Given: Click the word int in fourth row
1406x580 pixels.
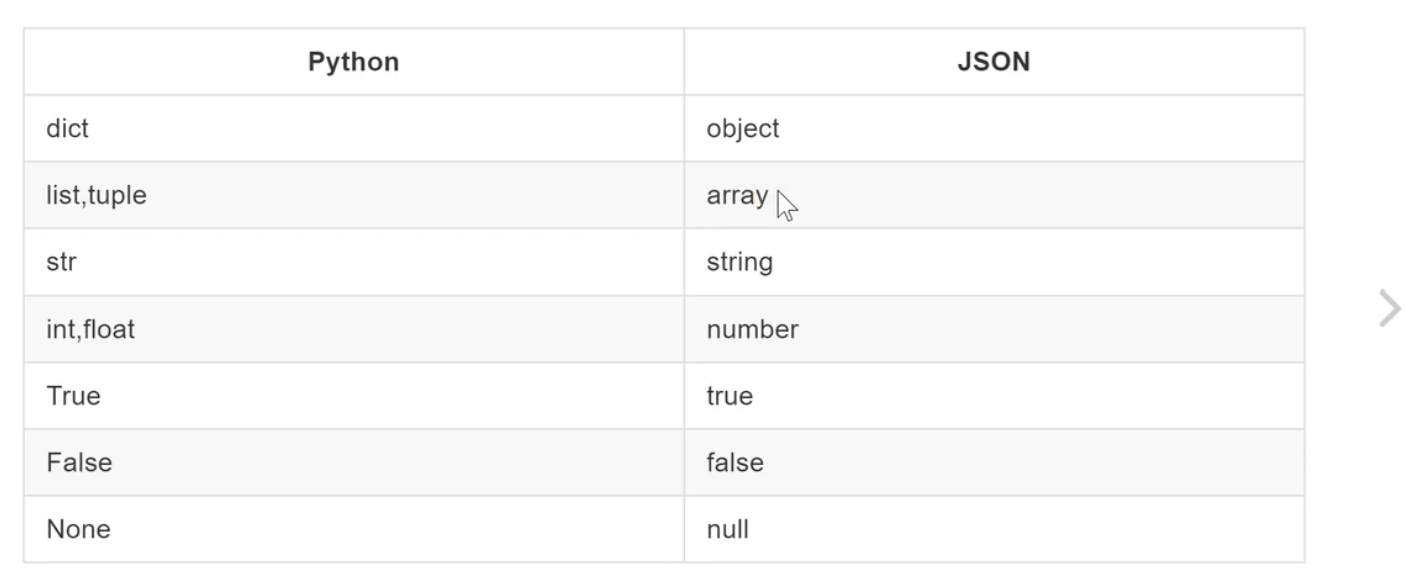Looking at the screenshot, I should point(58,330).
